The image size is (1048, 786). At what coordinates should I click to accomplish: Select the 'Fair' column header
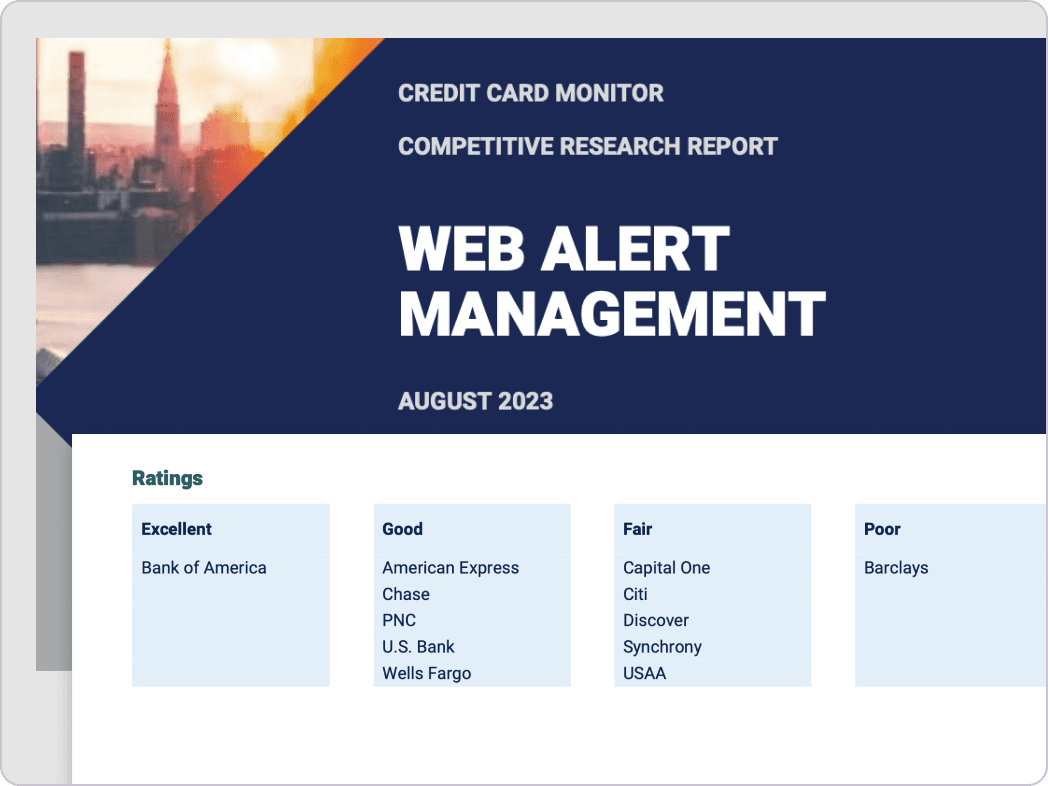point(638,529)
